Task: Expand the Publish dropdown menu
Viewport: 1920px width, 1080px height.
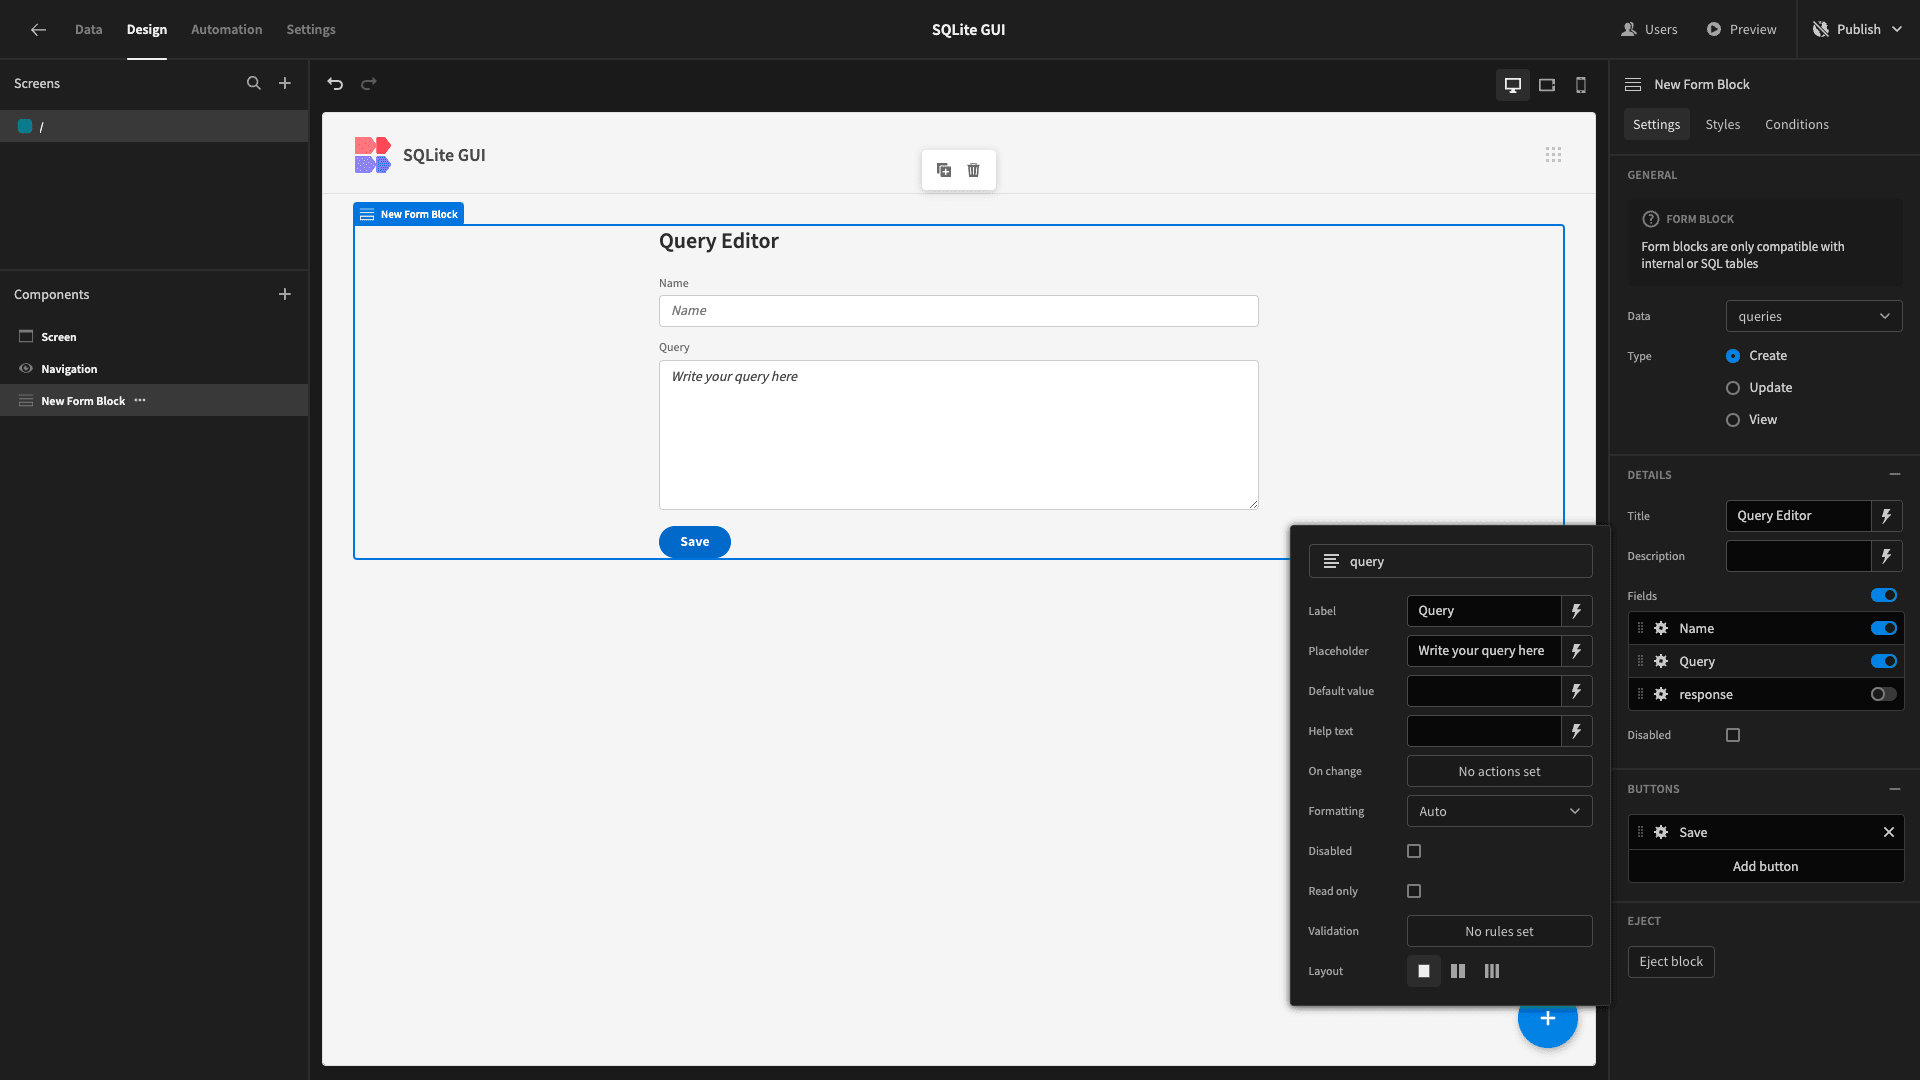Action: click(1859, 29)
